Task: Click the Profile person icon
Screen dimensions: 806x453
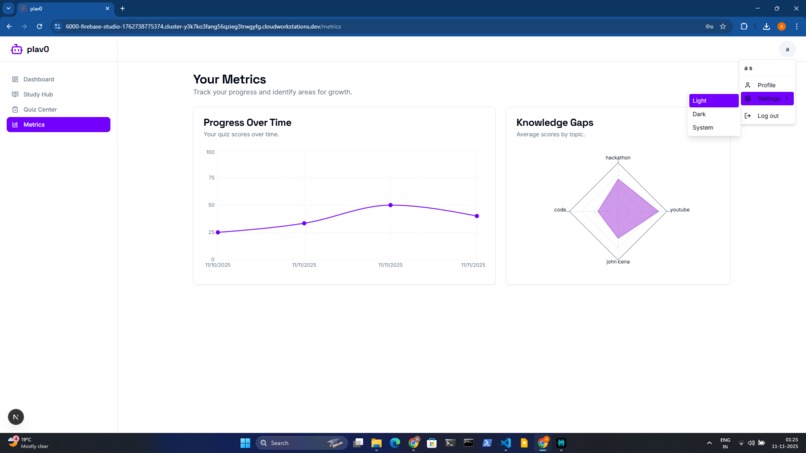Action: (747, 85)
